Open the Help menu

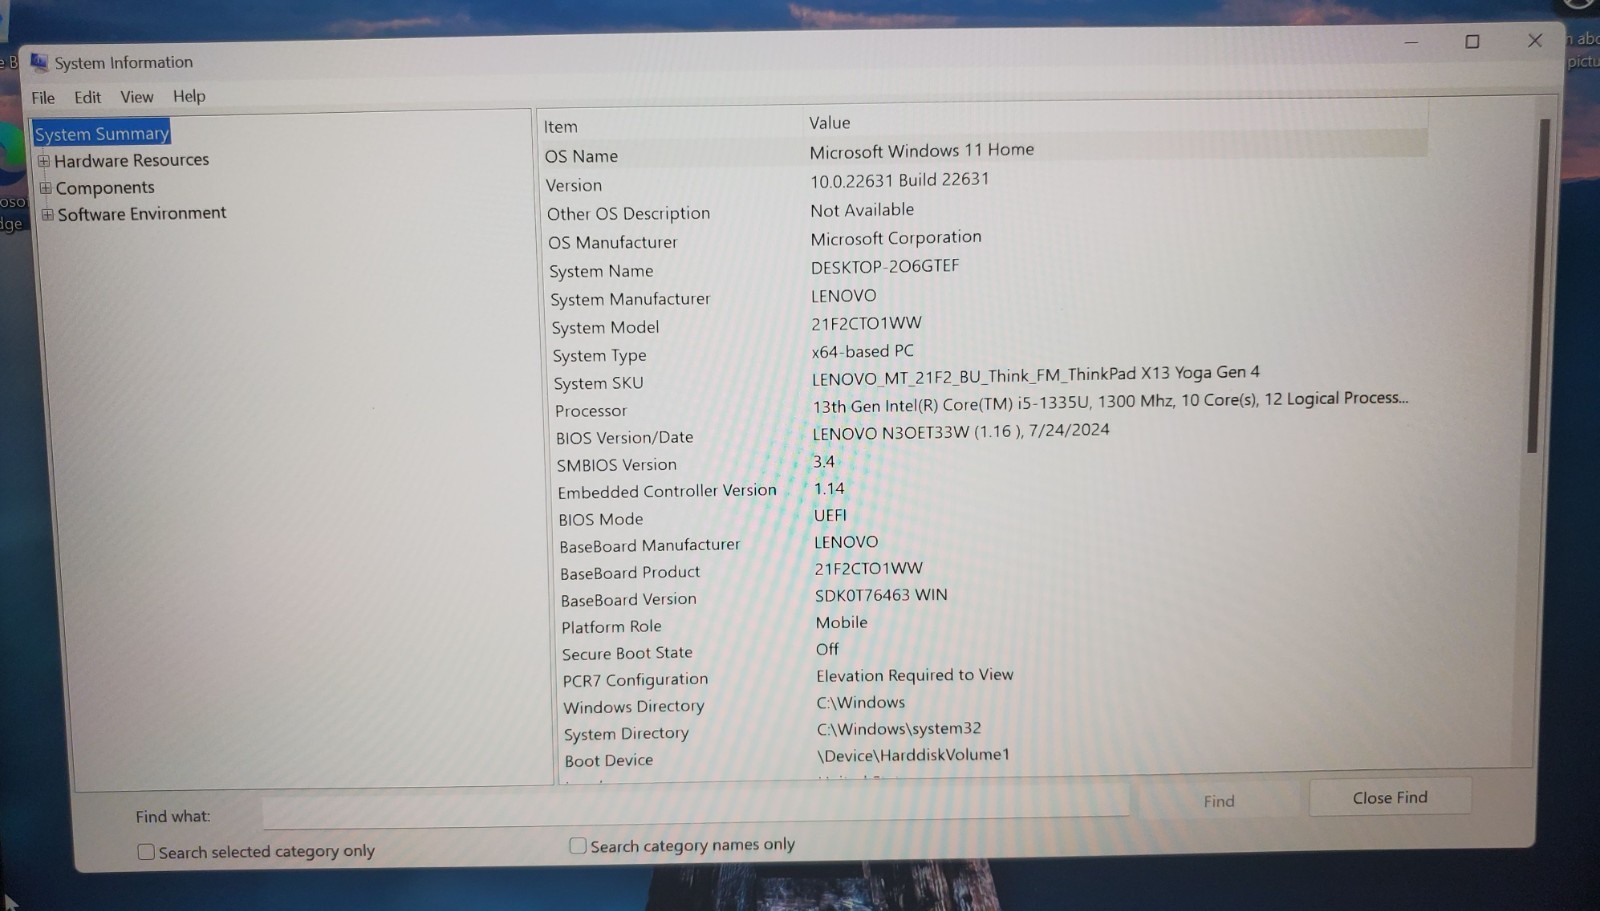[189, 96]
